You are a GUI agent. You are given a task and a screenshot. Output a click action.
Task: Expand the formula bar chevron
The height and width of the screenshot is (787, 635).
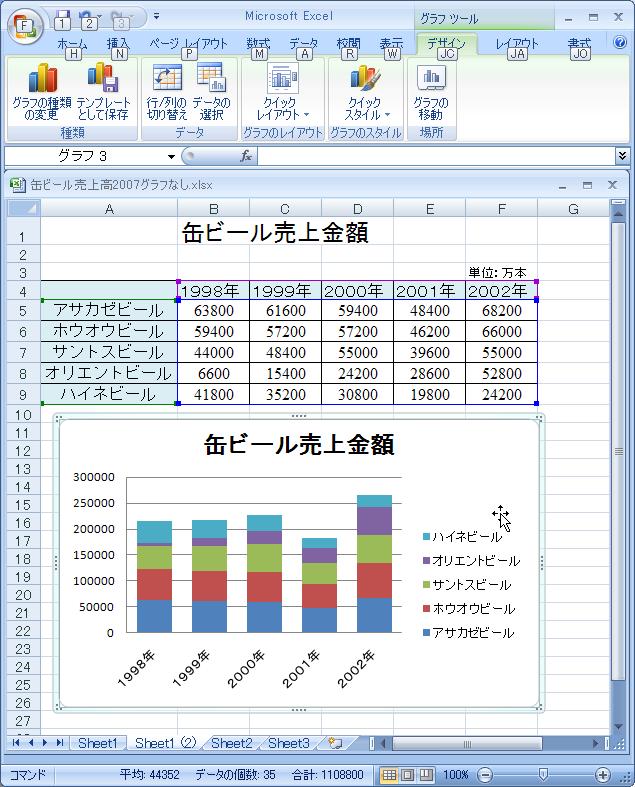click(x=622, y=156)
